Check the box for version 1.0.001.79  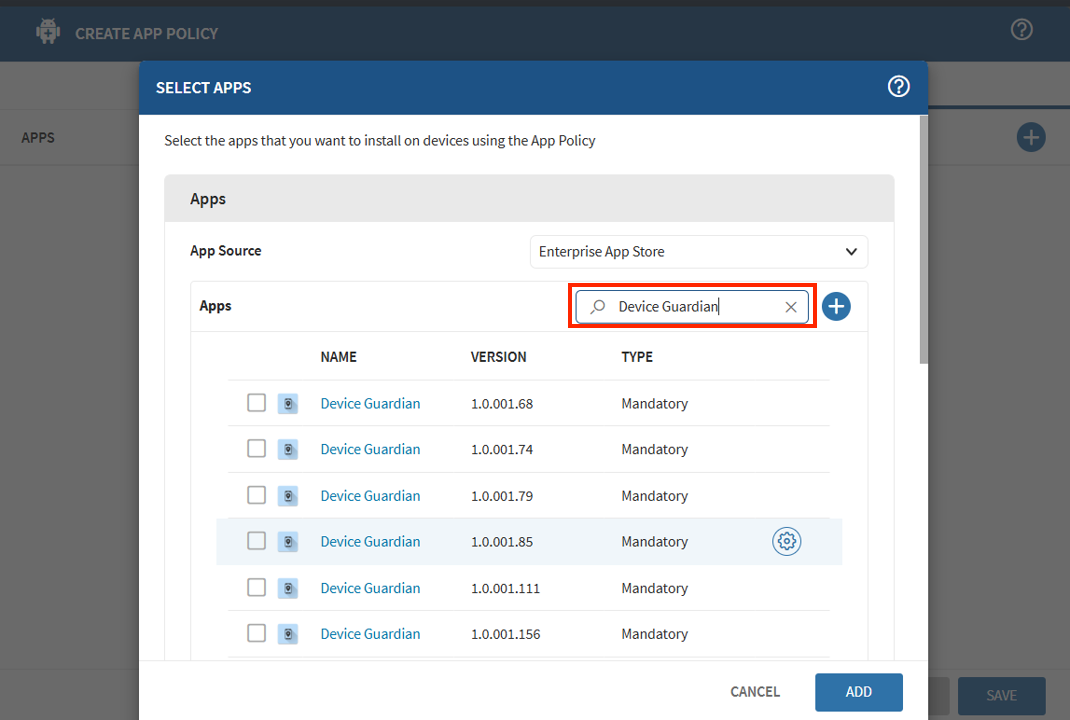tap(257, 495)
